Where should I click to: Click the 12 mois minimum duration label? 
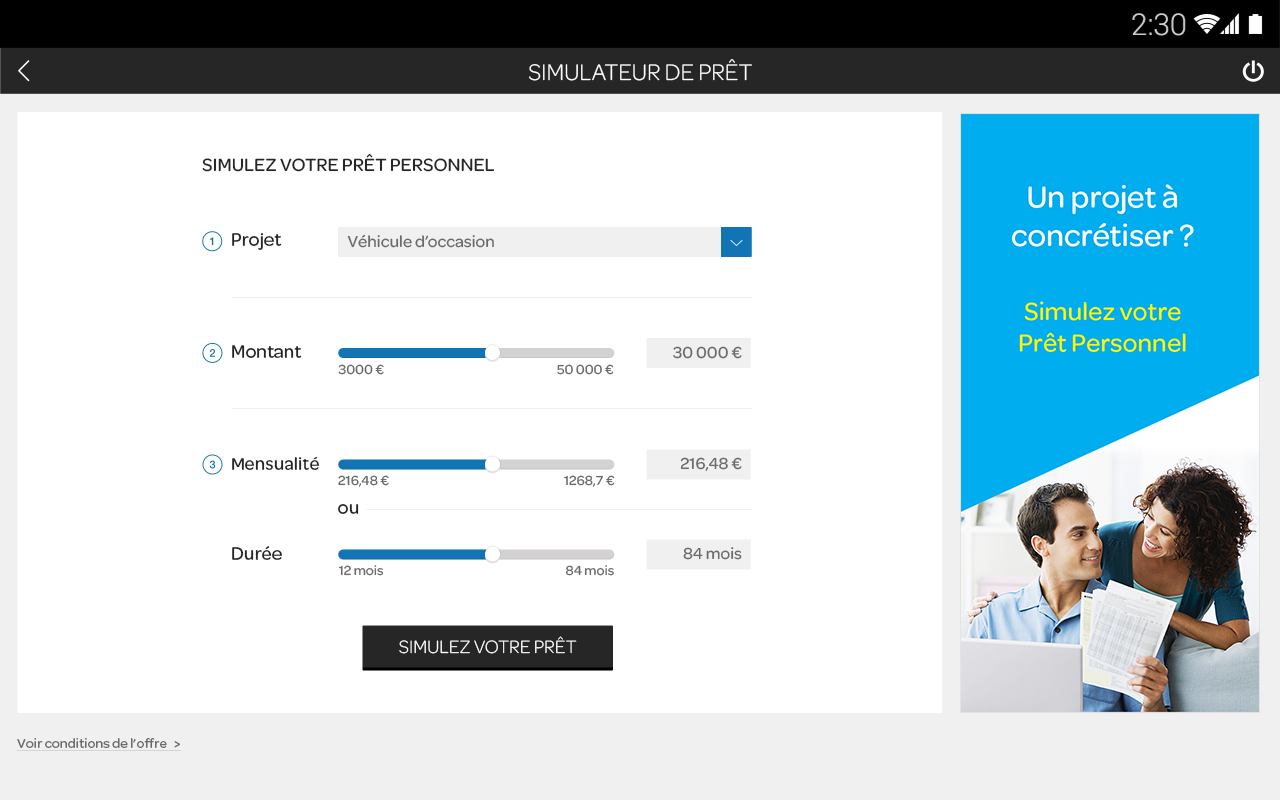361,571
